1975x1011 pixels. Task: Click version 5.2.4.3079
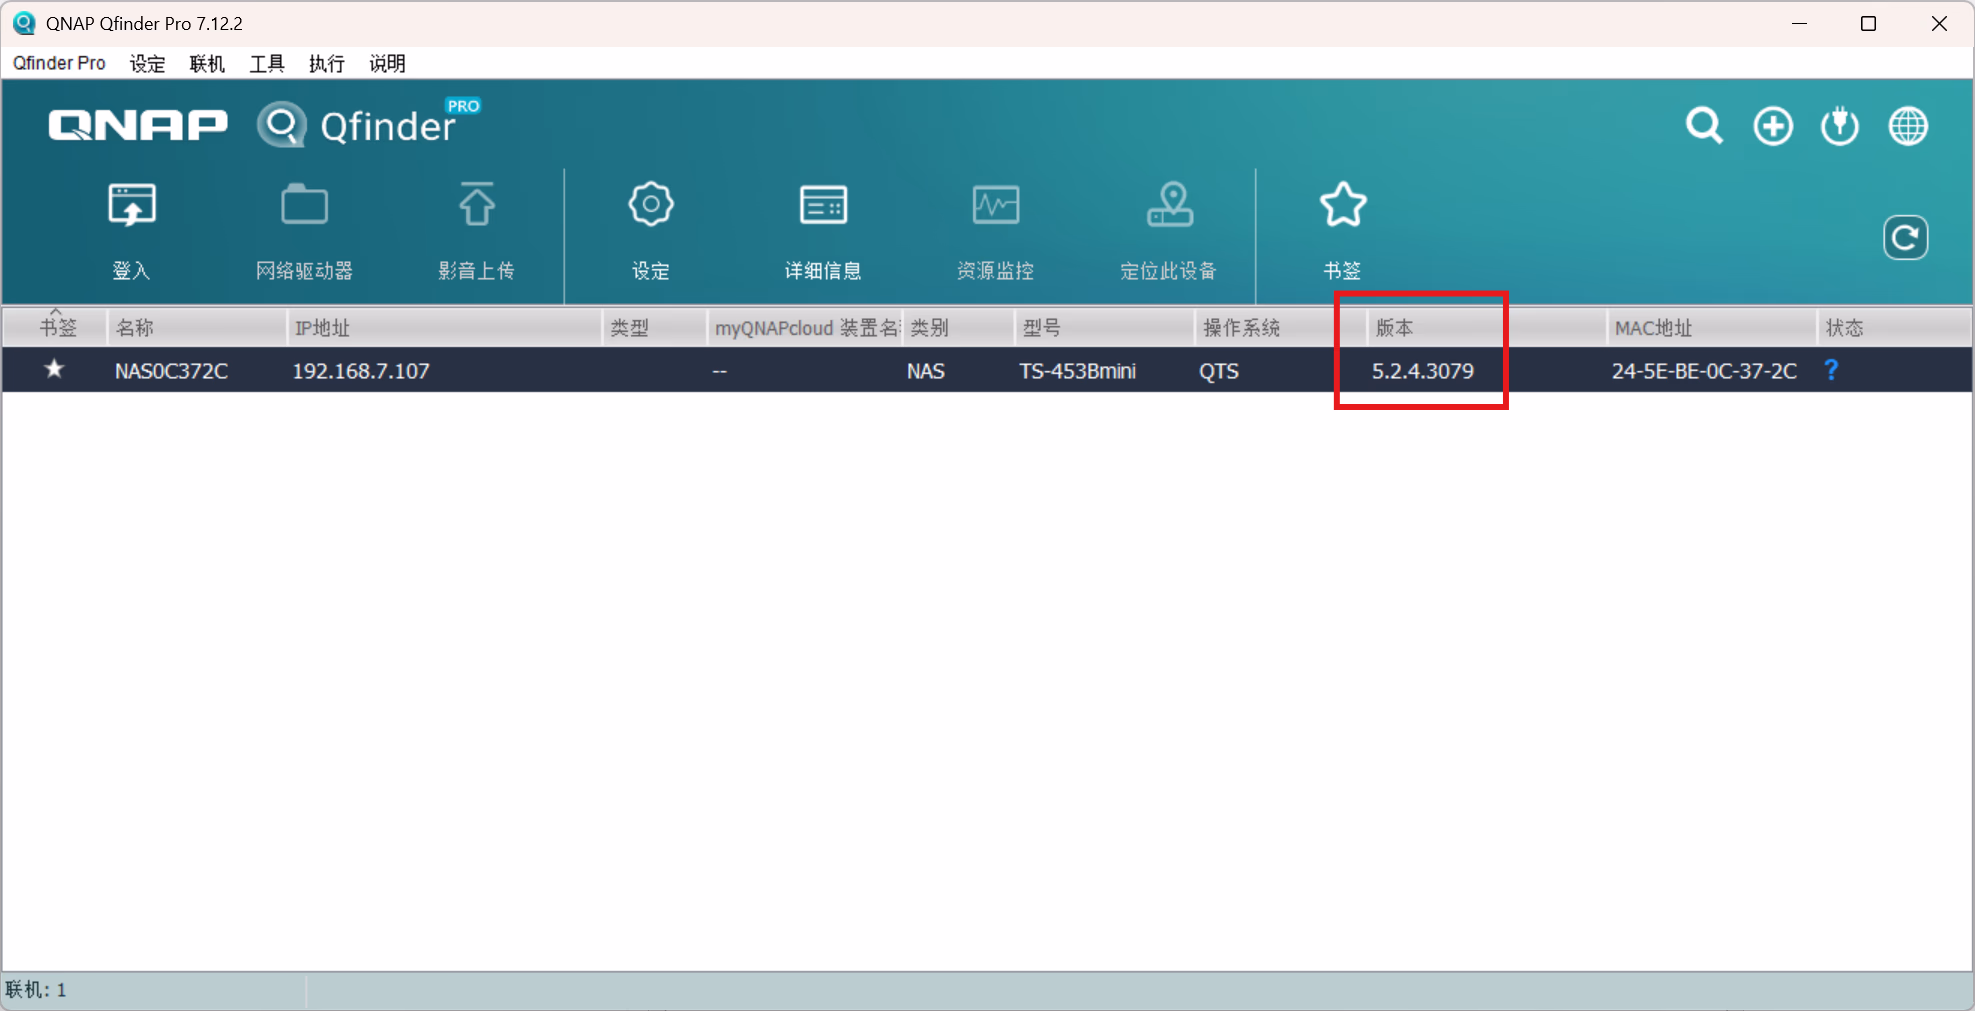tap(1422, 371)
